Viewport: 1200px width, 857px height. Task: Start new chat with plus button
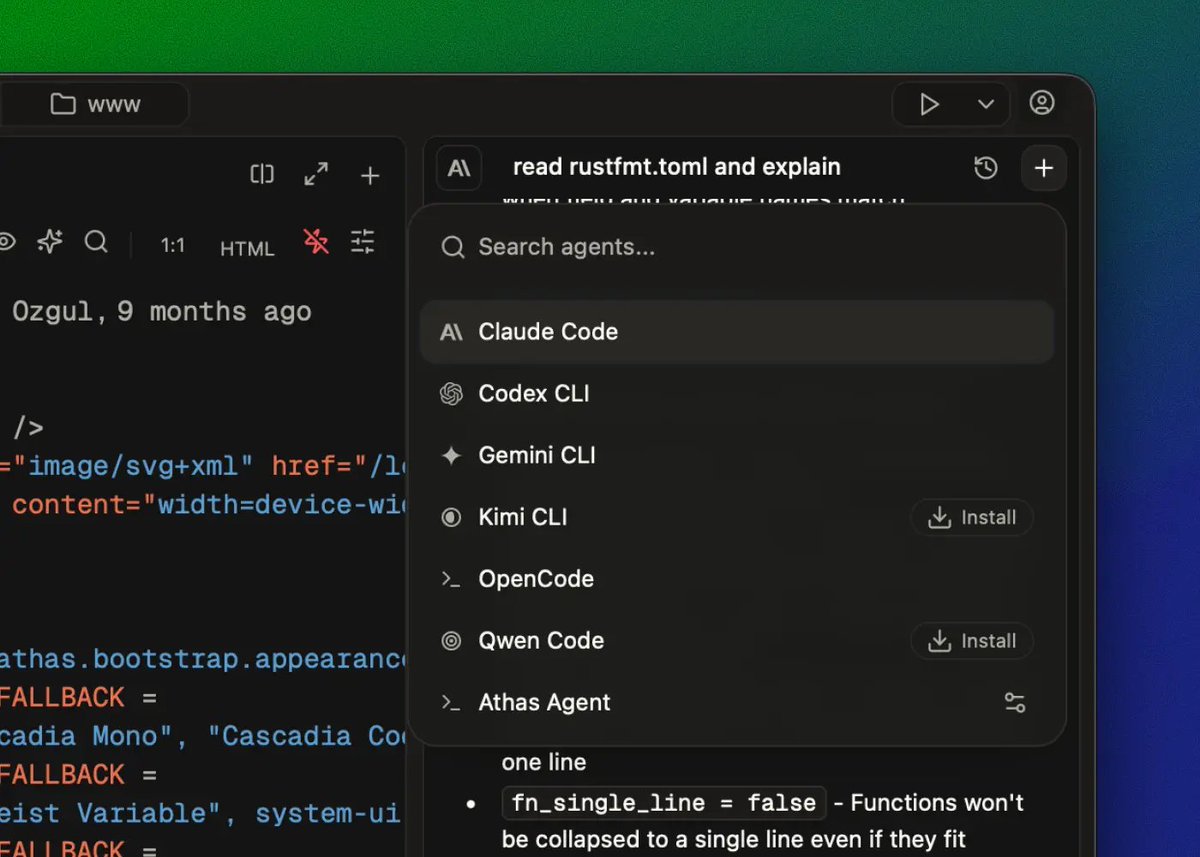pos(1044,168)
